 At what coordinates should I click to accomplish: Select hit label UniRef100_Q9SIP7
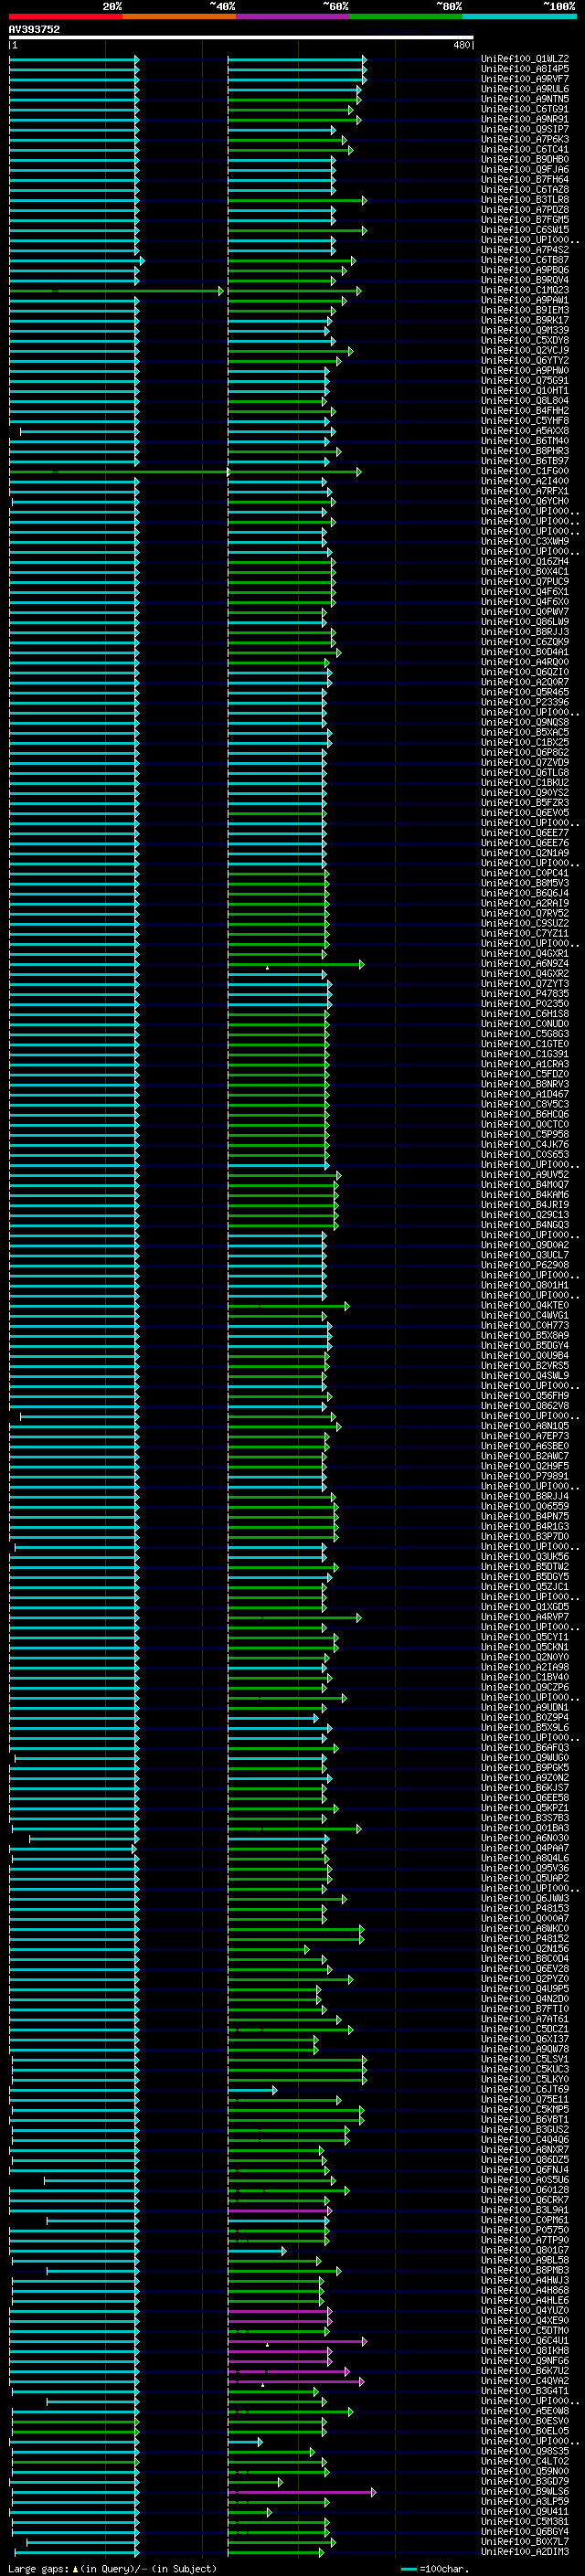(x=525, y=129)
